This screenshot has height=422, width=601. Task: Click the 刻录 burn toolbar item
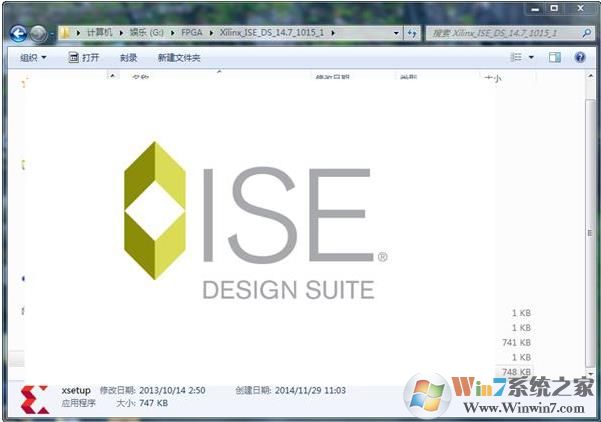point(129,58)
